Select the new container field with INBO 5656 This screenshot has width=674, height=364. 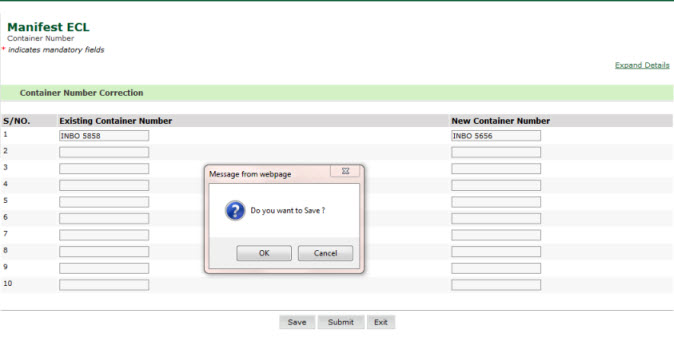(496, 136)
